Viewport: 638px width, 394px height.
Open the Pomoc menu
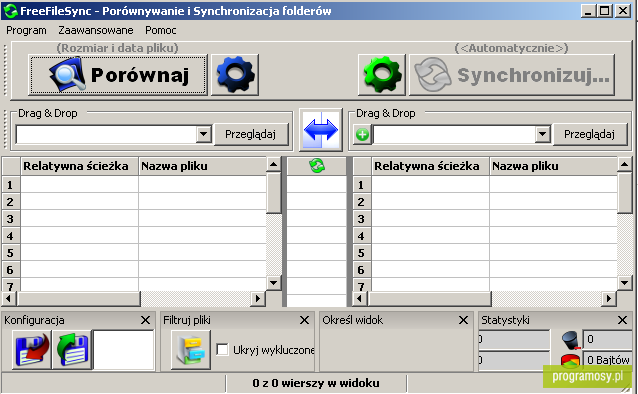pos(161,31)
